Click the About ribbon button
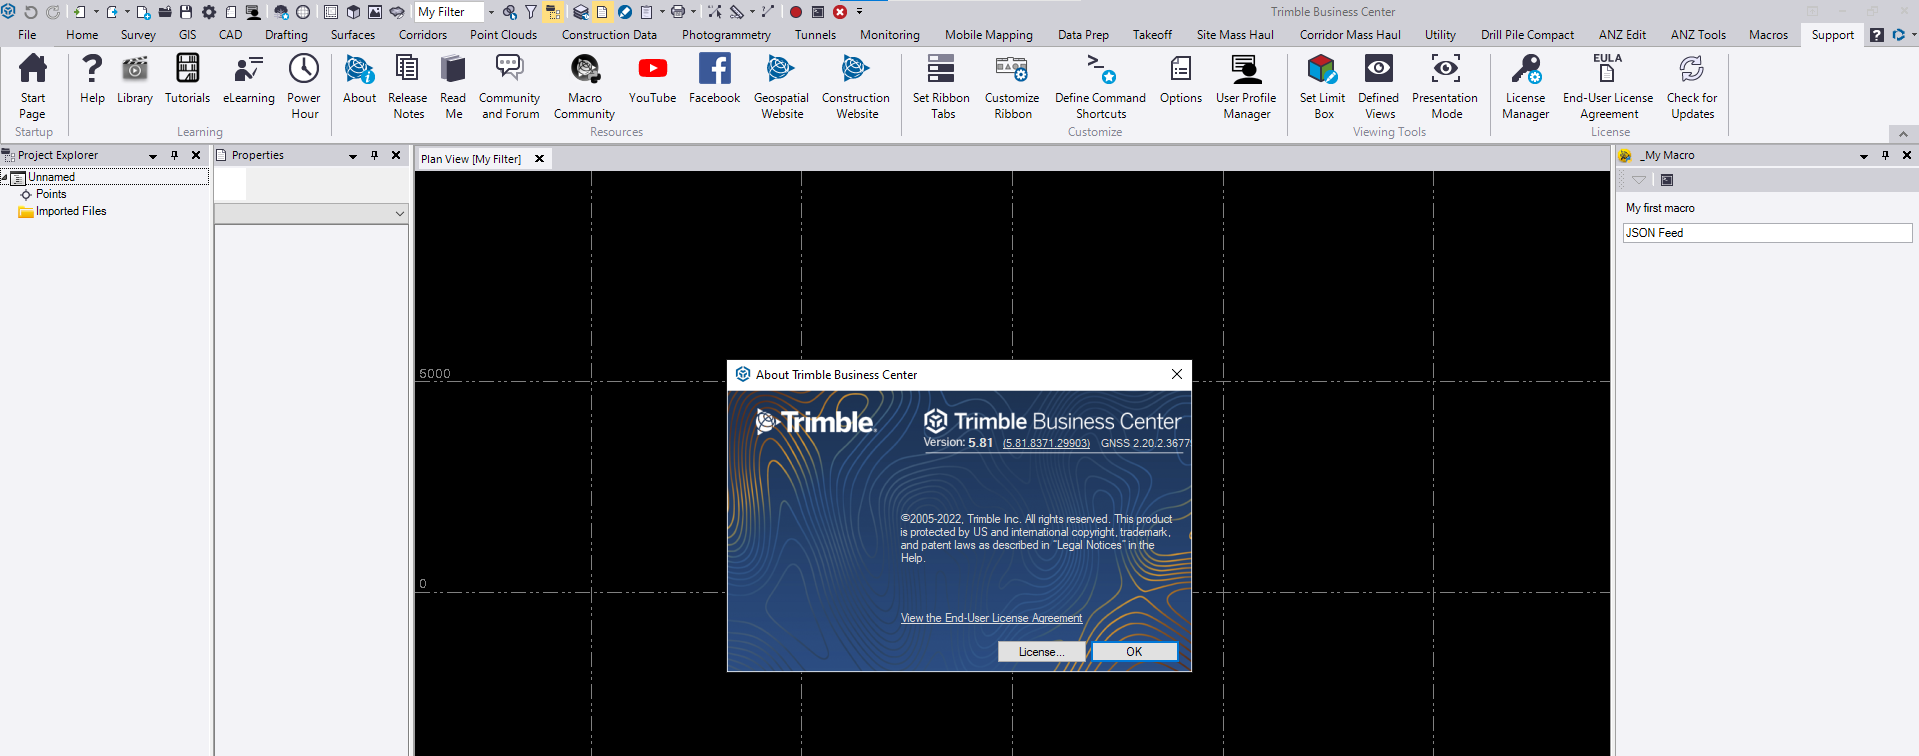The height and width of the screenshot is (756, 1919). (359, 80)
